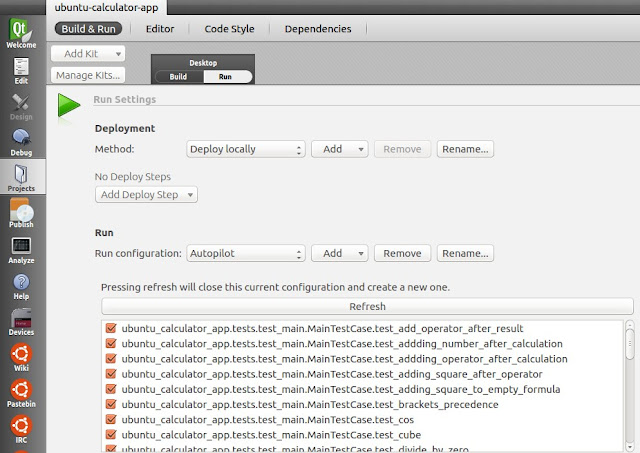The width and height of the screenshot is (640, 453).
Task: Select the Desktop kit Run tab
Action: [x=227, y=77]
